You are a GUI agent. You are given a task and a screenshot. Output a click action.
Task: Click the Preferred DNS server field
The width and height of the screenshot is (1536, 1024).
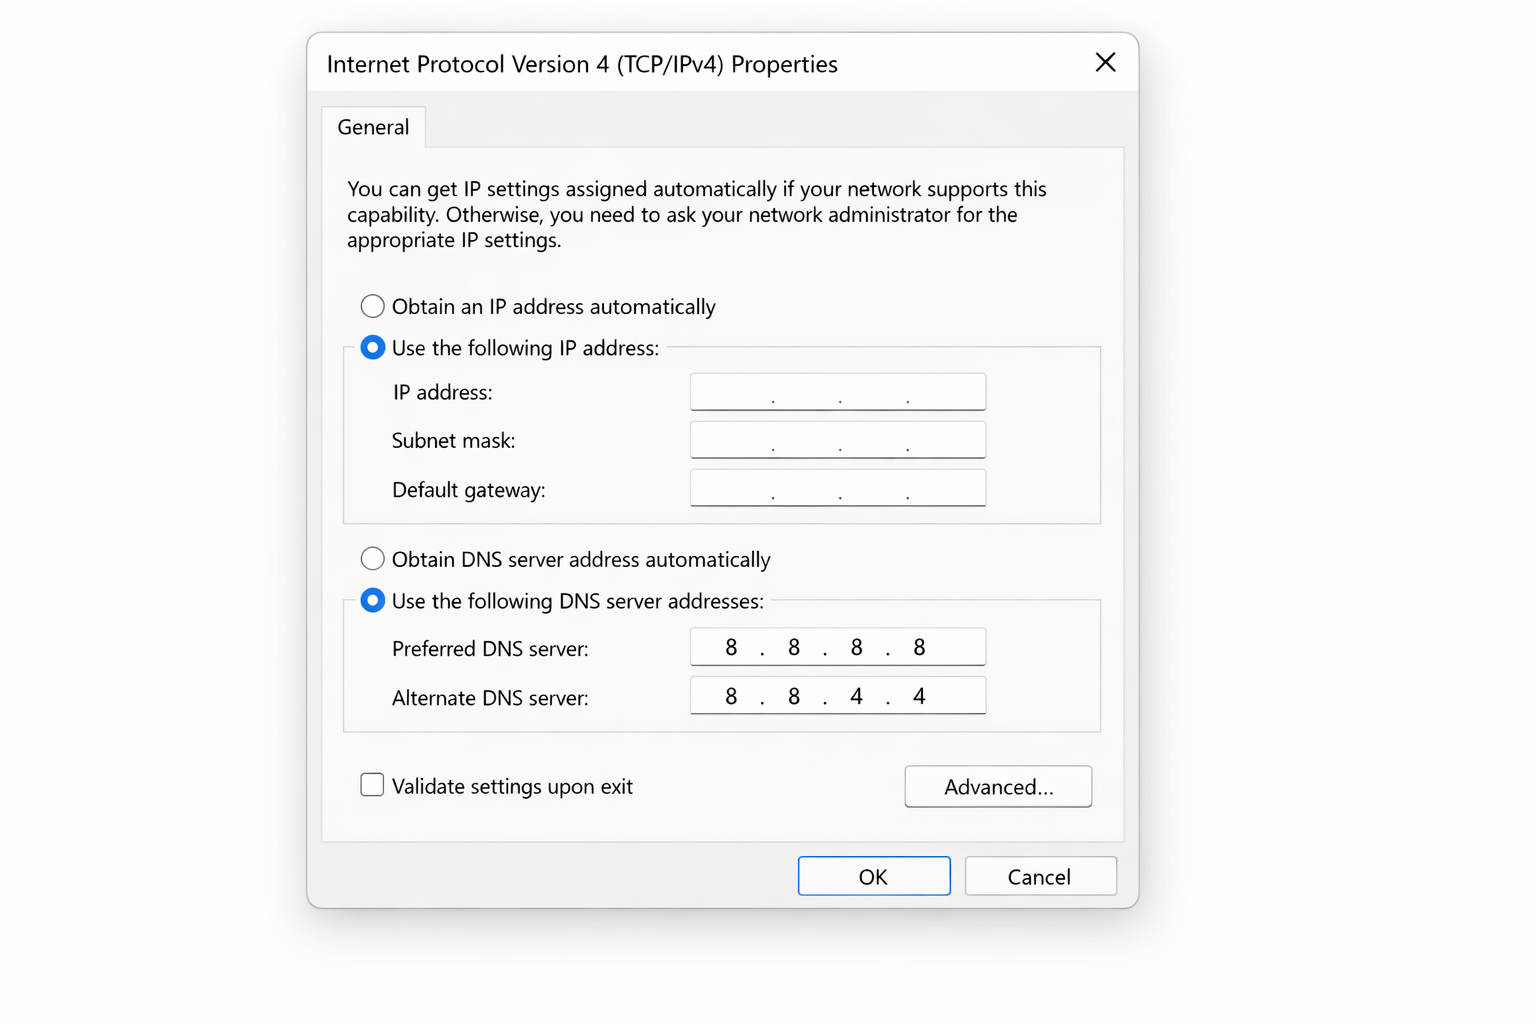coord(837,646)
